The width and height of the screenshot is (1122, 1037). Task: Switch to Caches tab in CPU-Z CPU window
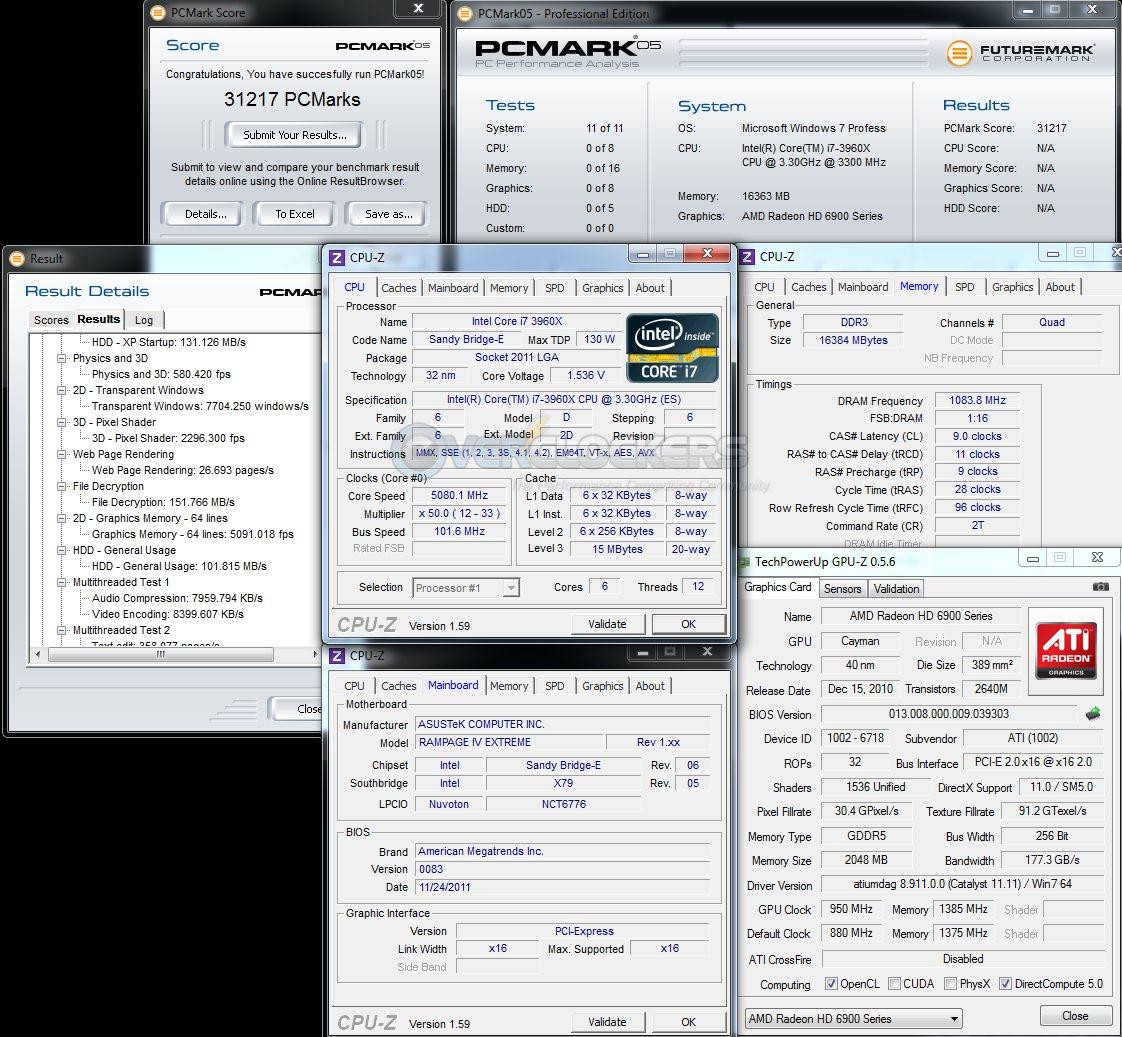399,288
